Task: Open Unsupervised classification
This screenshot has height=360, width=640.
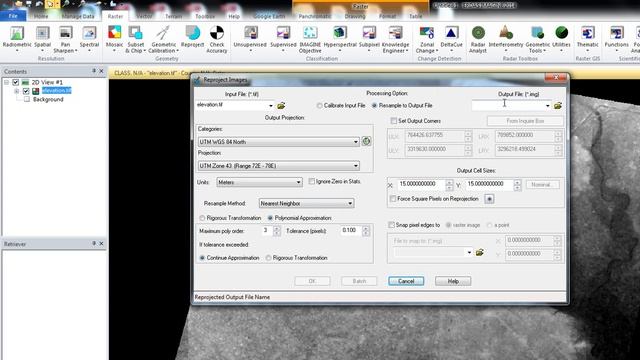Action: coord(250,39)
